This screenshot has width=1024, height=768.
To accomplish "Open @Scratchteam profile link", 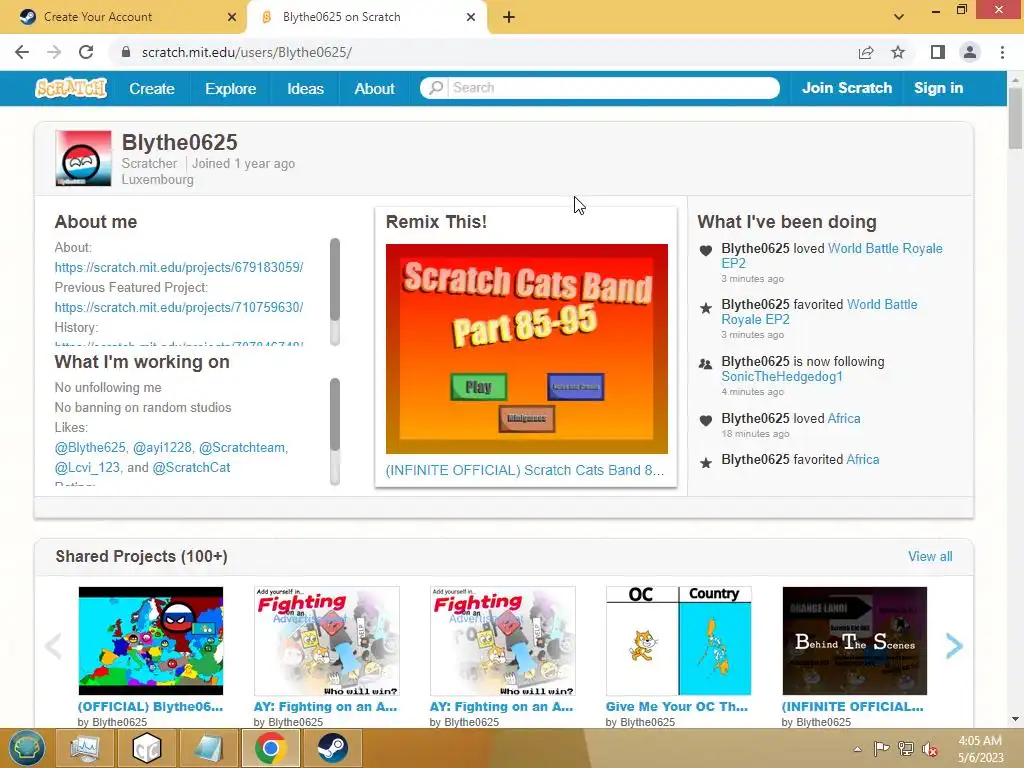I will pyautogui.click(x=242, y=447).
